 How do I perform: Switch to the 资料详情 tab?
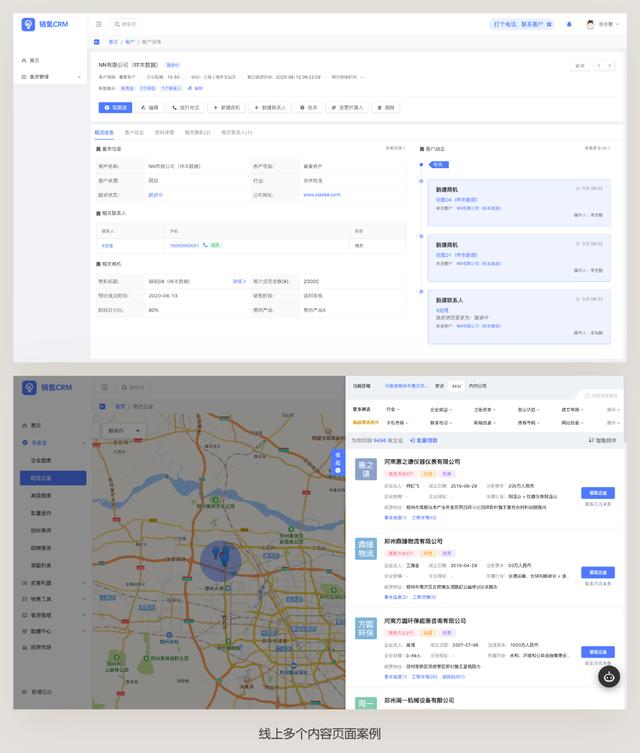click(x=164, y=132)
